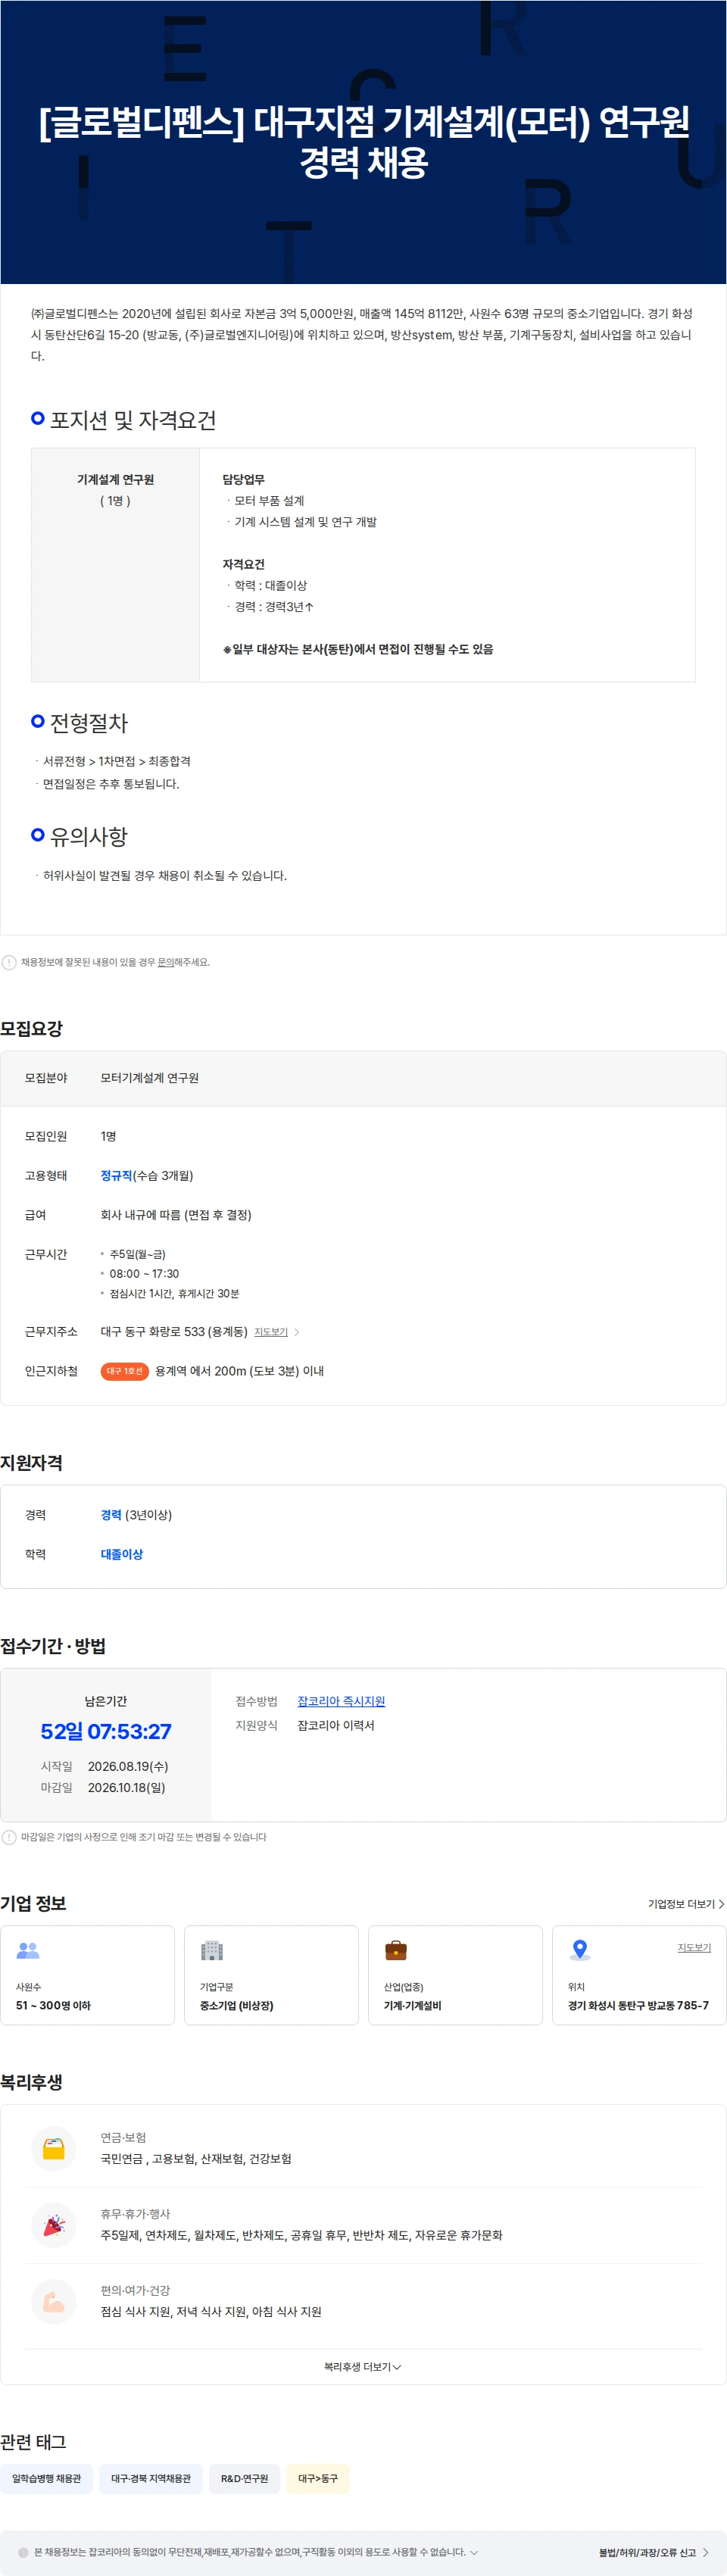Click the 연금·보험 benefits icon
The height and width of the screenshot is (2576, 727).
54,2148
